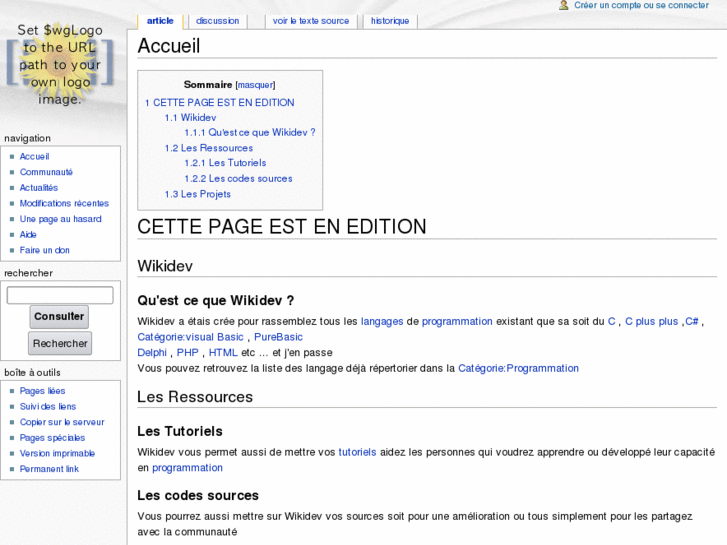
Task: Follow the C plus plus link
Action: click(651, 321)
